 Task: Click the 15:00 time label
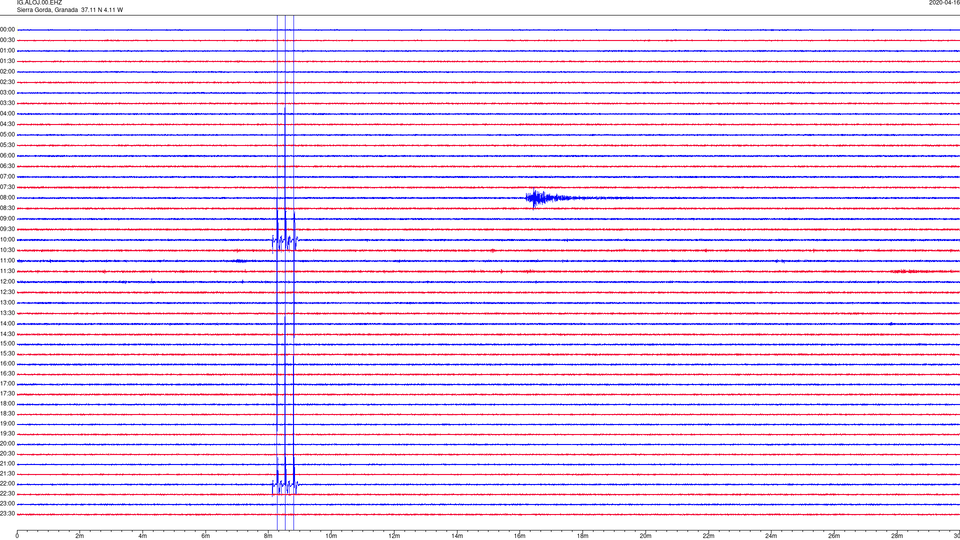click(7, 343)
